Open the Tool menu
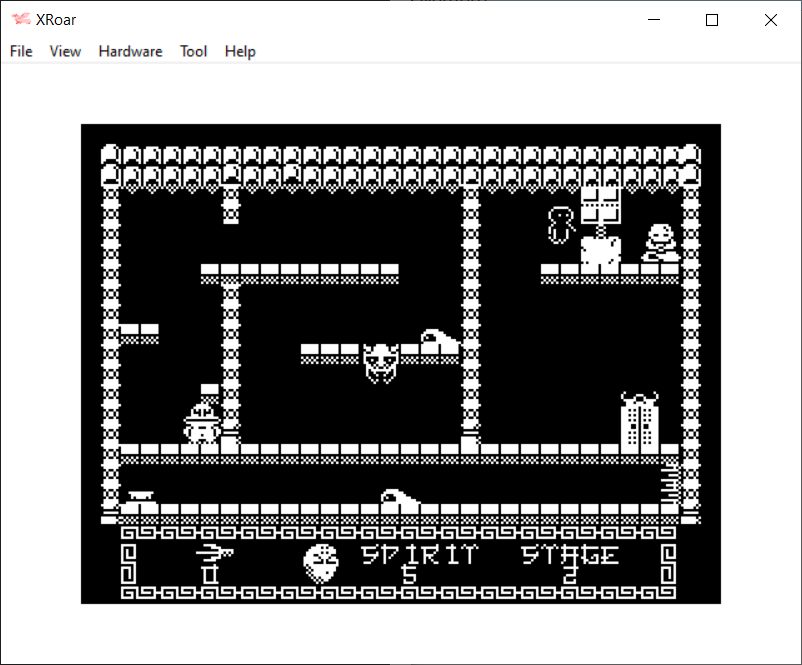802x665 pixels. click(x=193, y=51)
